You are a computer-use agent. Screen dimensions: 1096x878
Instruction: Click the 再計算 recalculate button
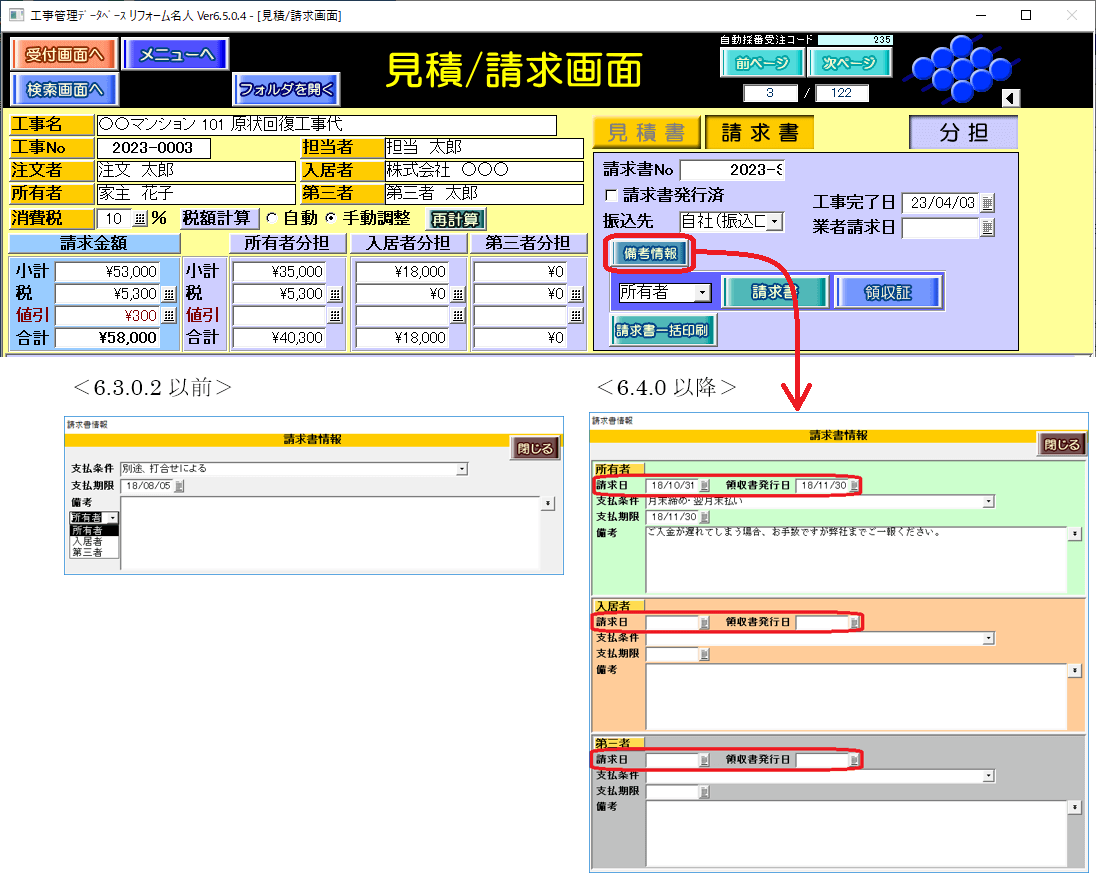pyautogui.click(x=456, y=219)
